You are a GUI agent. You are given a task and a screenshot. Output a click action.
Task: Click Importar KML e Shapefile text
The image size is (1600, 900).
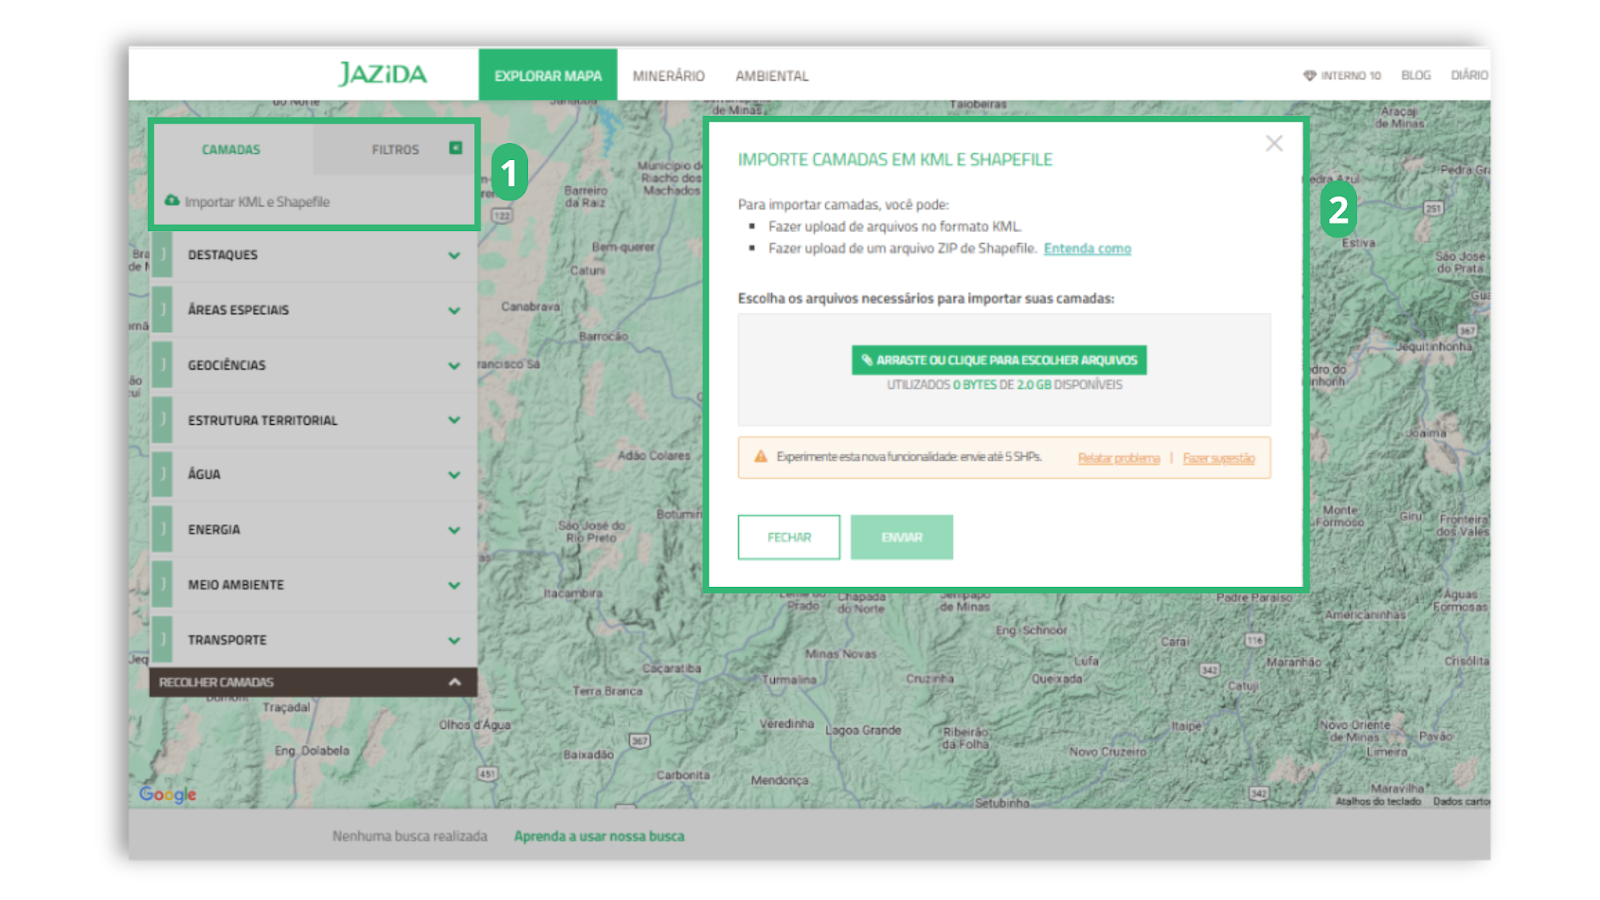pyautogui.click(x=257, y=202)
